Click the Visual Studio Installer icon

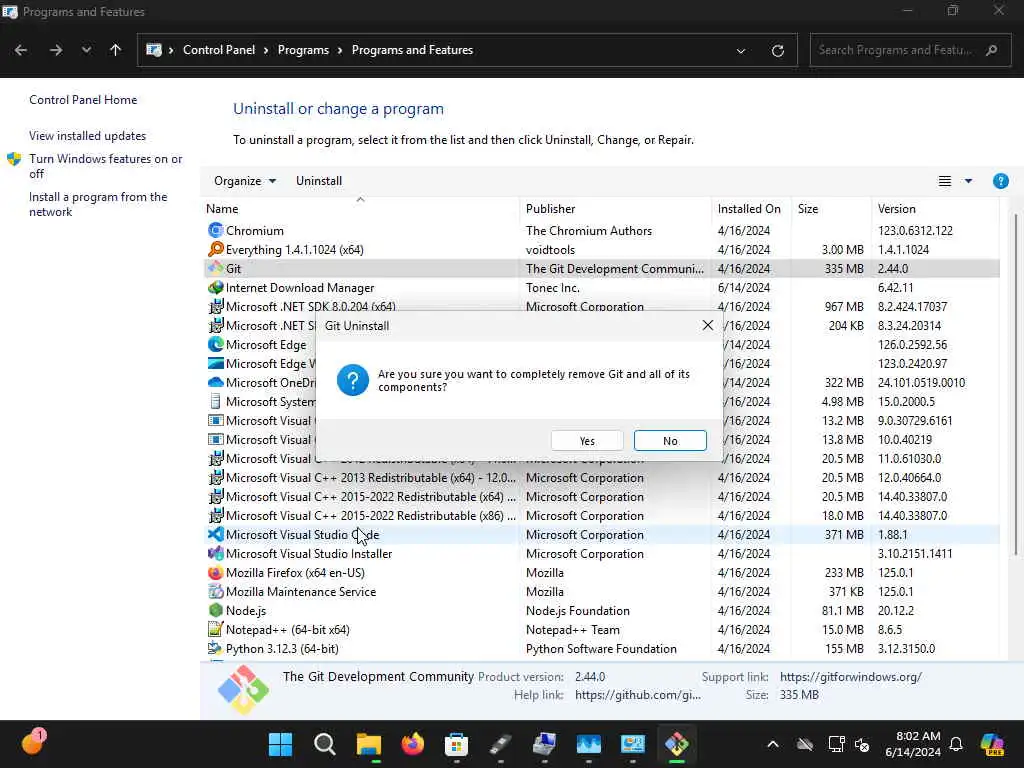[216, 553]
